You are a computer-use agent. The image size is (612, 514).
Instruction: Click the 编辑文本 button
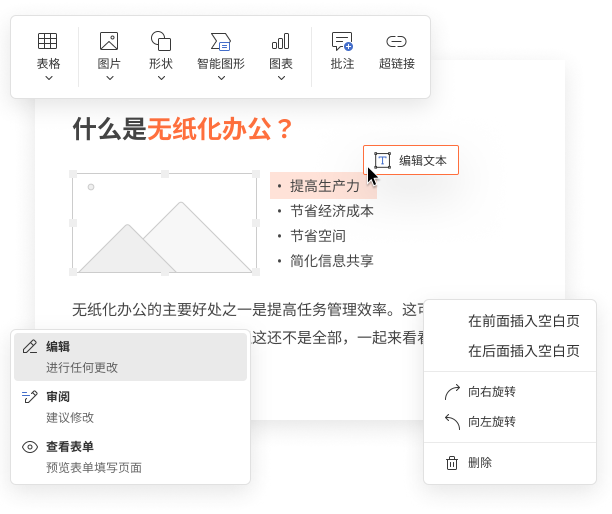point(411,160)
